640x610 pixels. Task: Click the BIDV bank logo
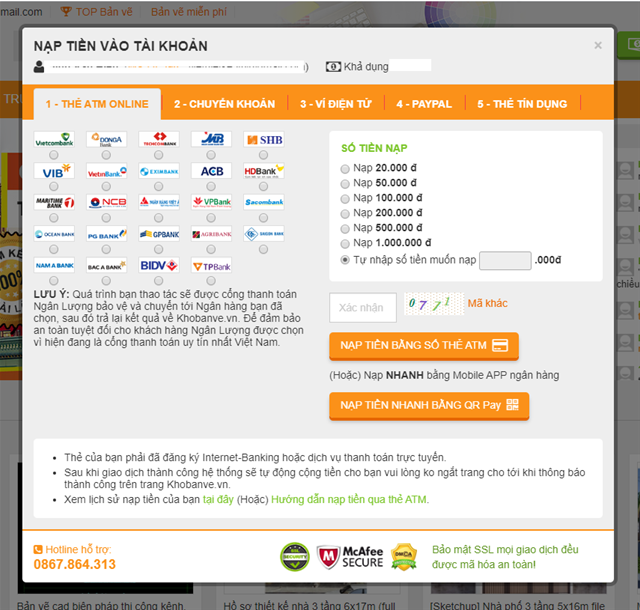click(x=159, y=265)
